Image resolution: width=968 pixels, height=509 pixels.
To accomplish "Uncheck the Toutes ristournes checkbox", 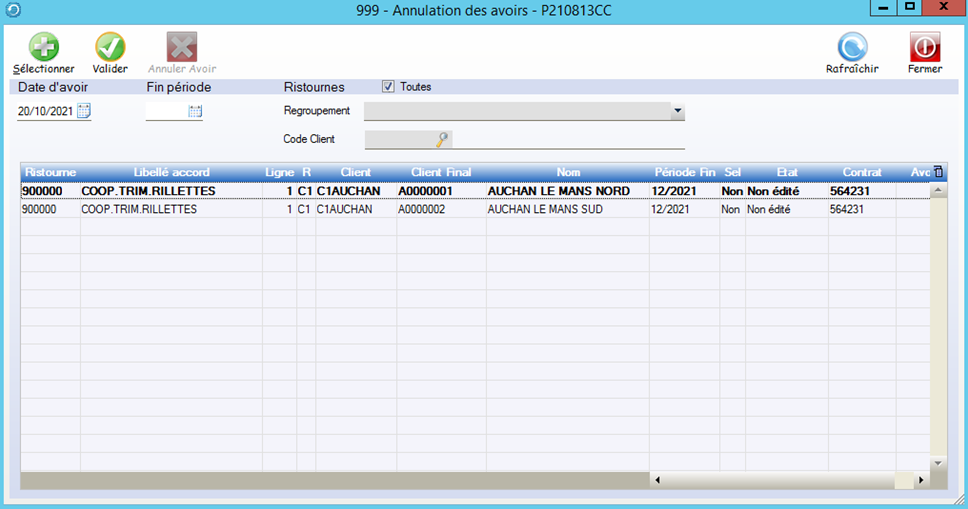I will 389,87.
